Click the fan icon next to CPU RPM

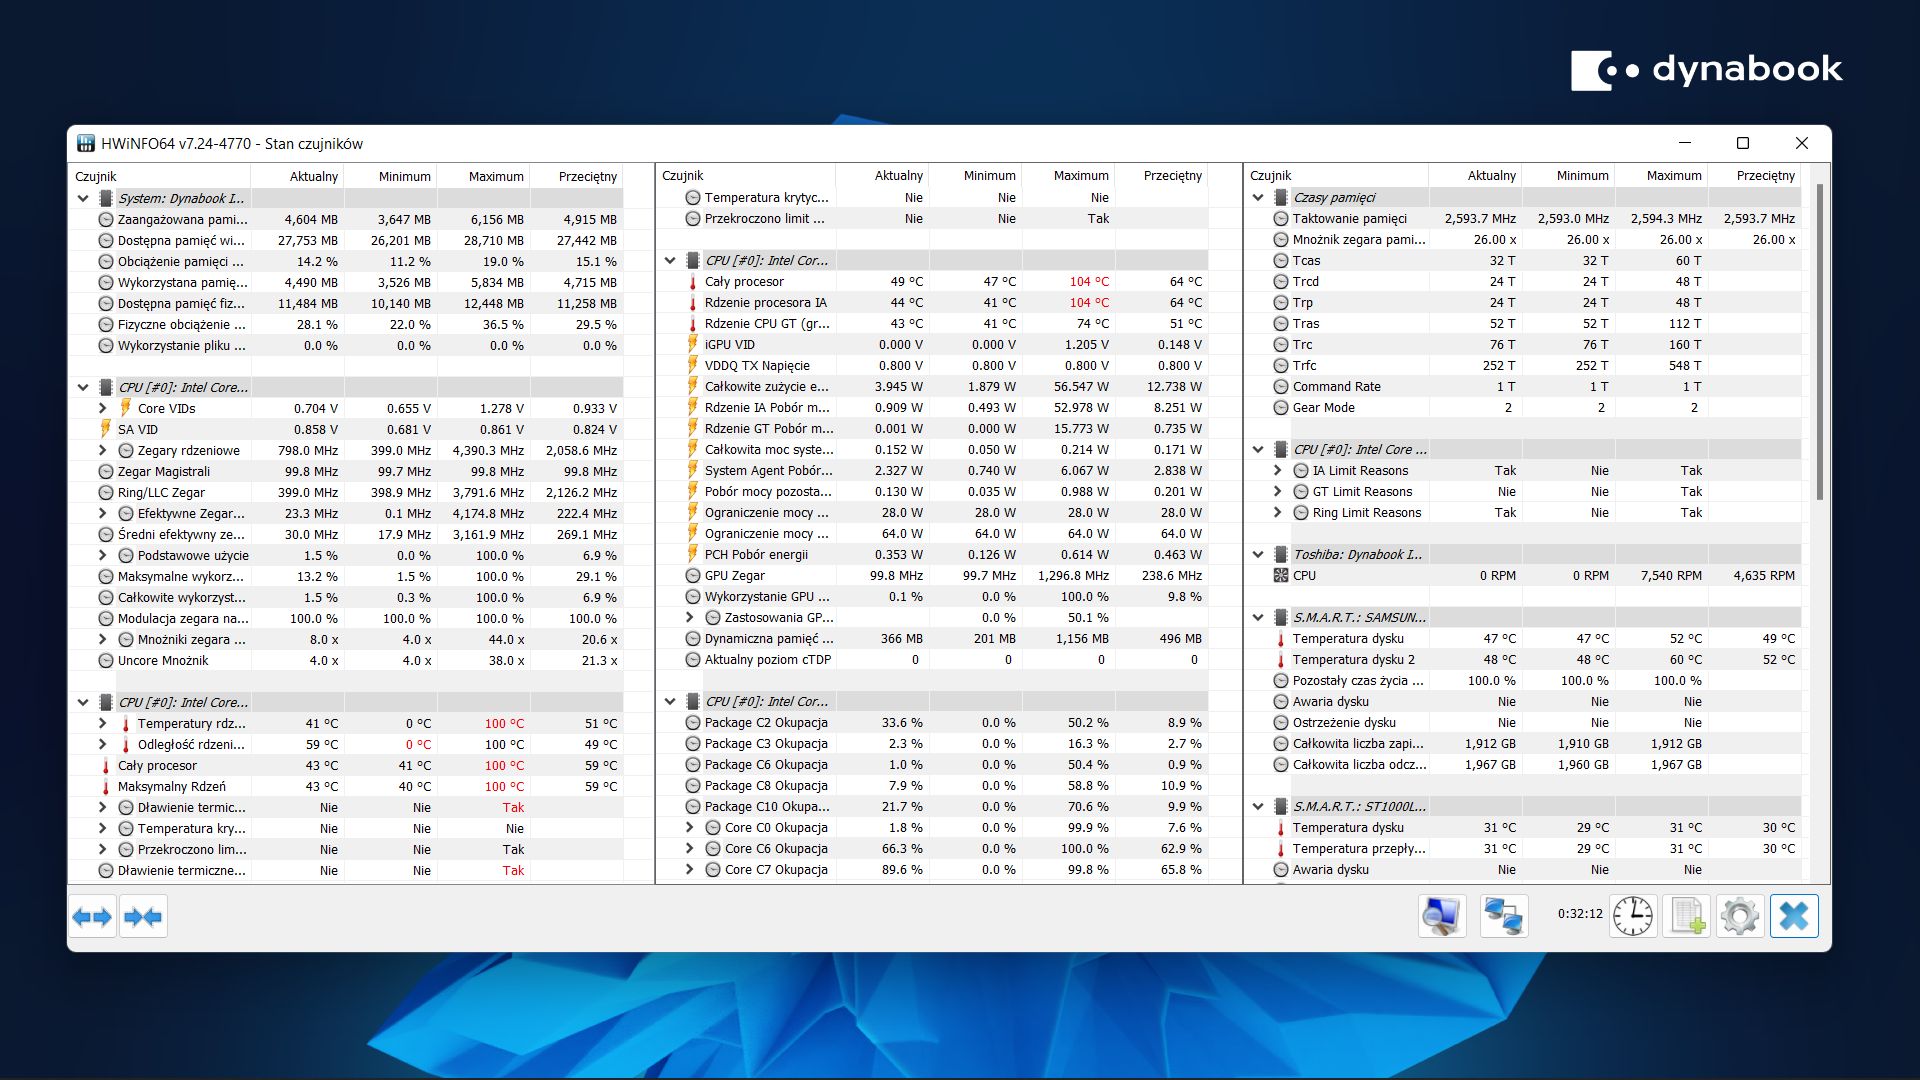point(1280,576)
